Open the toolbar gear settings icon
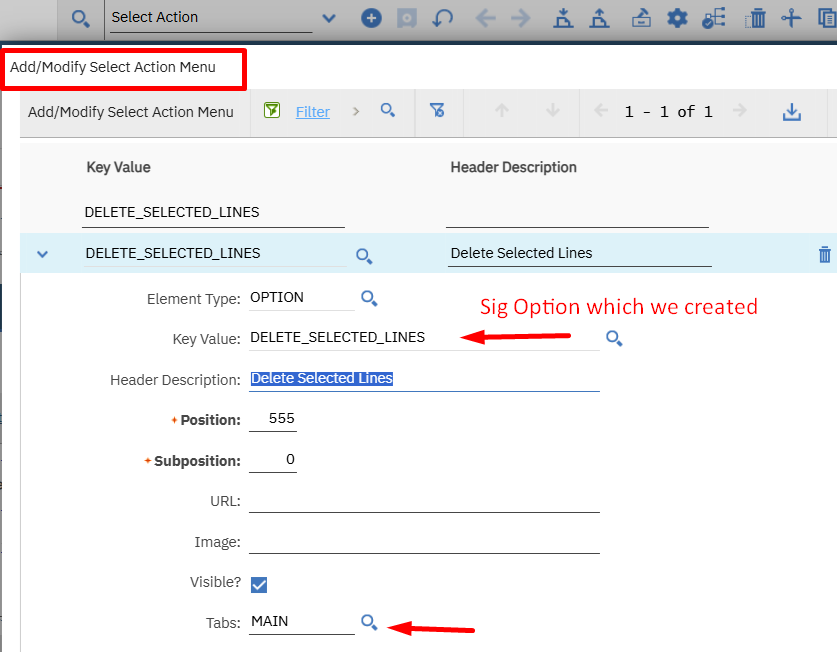This screenshot has width=837, height=652. pyautogui.click(x=678, y=17)
